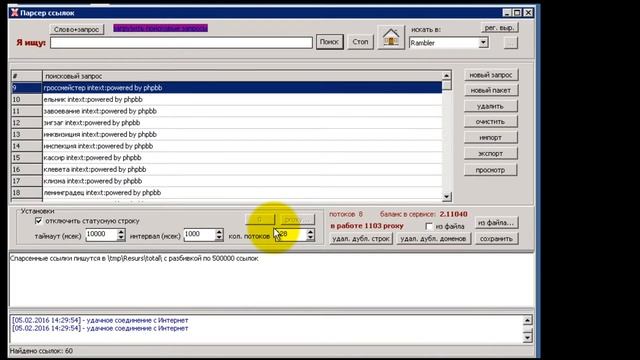This screenshot has height=360, width=640.
Task: Click the 'рег. выр.' button
Action: point(499,28)
